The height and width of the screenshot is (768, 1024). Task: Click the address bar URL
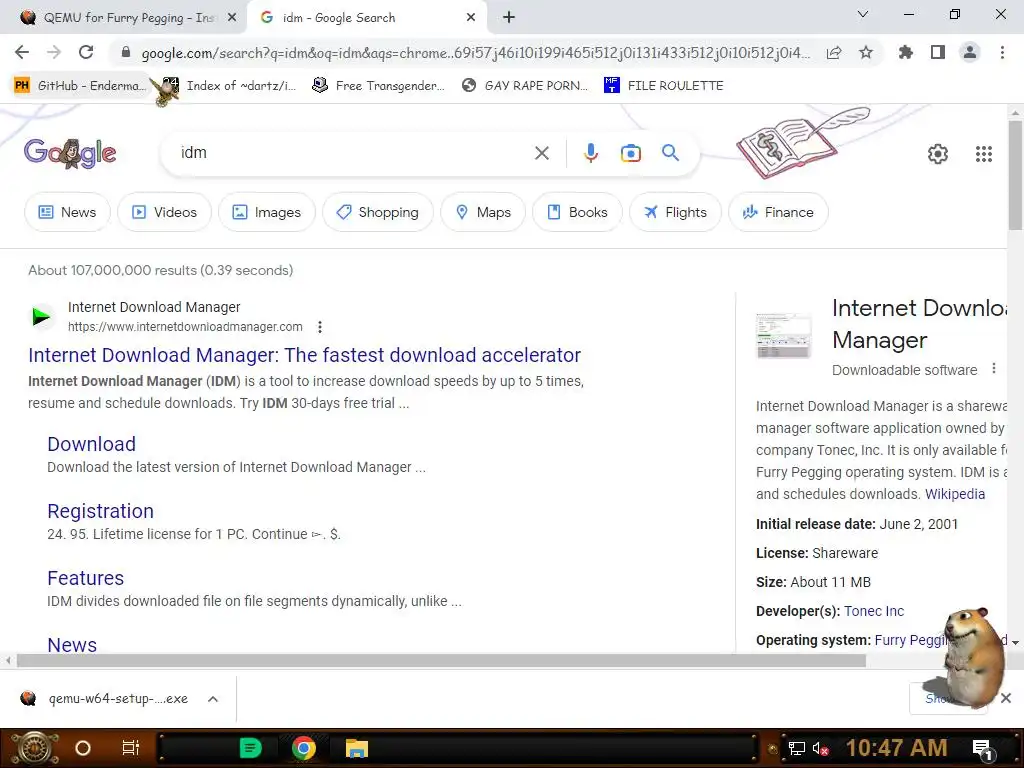tap(475, 53)
